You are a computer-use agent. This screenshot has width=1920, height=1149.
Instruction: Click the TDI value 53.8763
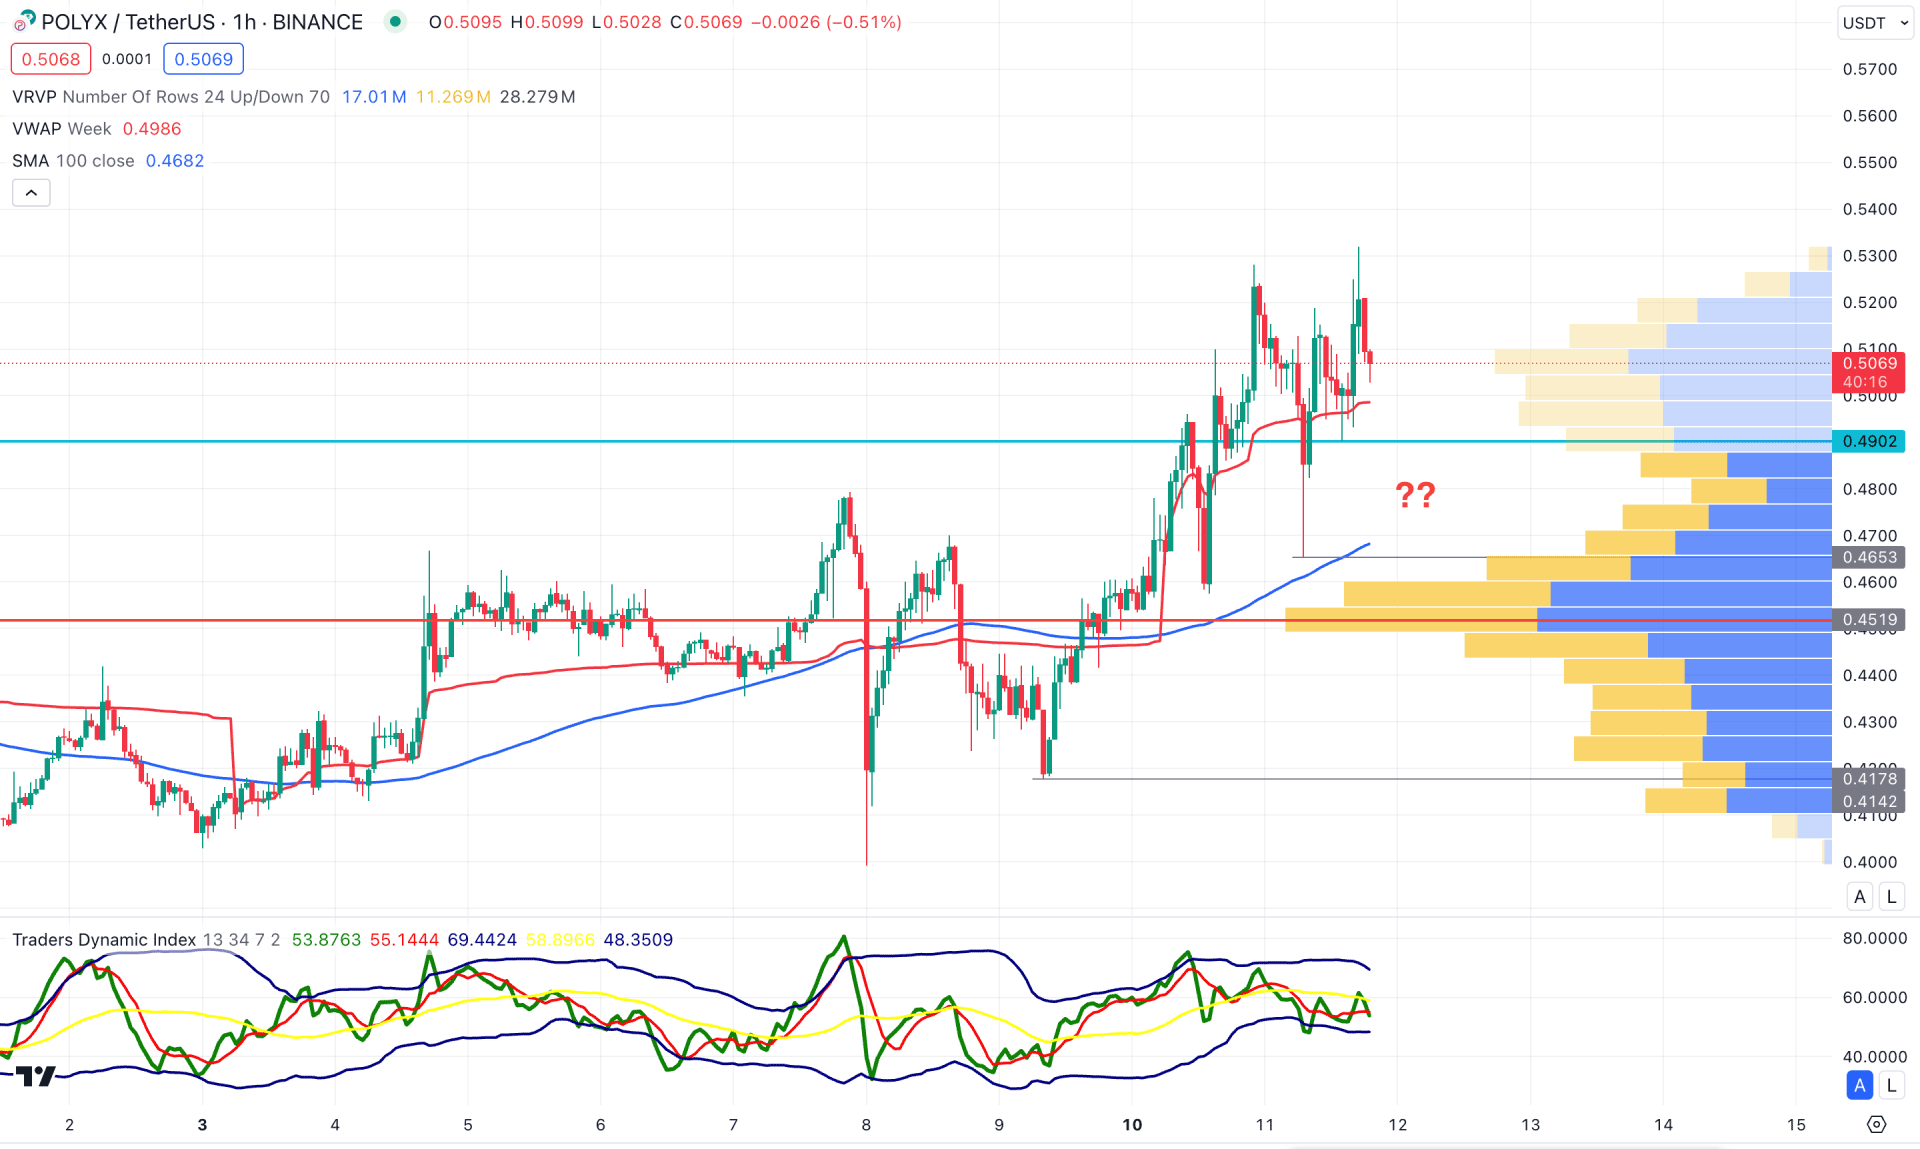click(x=326, y=940)
